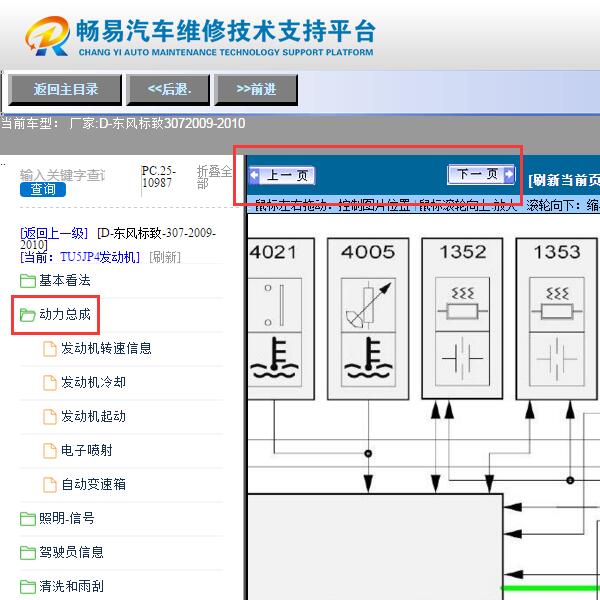Viewport: 600px width, 600px height.
Task: Click the [当前：TU5JP4发动机] link
Action: (x=80, y=257)
